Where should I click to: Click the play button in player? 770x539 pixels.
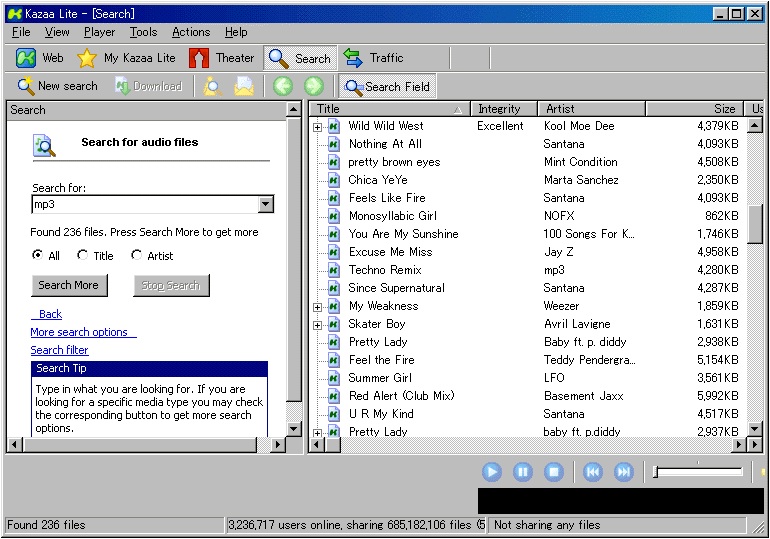(492, 472)
